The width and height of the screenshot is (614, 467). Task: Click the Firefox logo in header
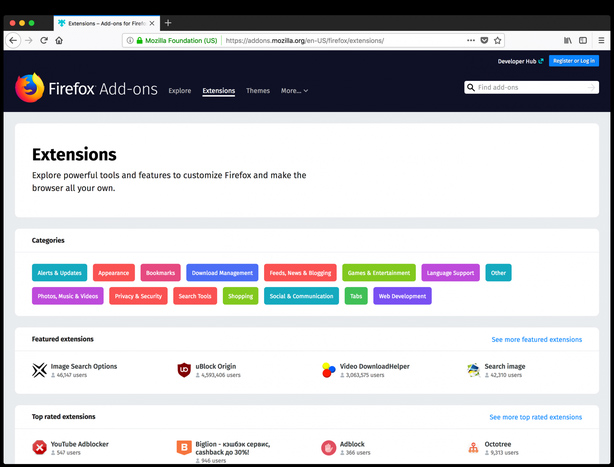tap(30, 88)
